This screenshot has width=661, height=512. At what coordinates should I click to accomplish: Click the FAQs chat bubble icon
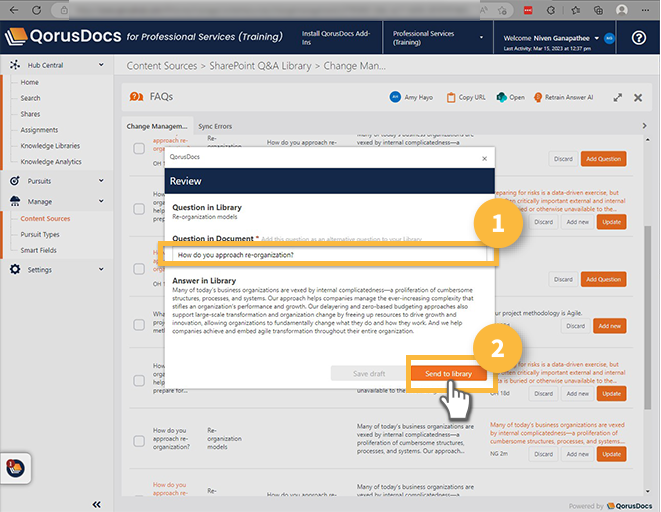[x=136, y=97]
